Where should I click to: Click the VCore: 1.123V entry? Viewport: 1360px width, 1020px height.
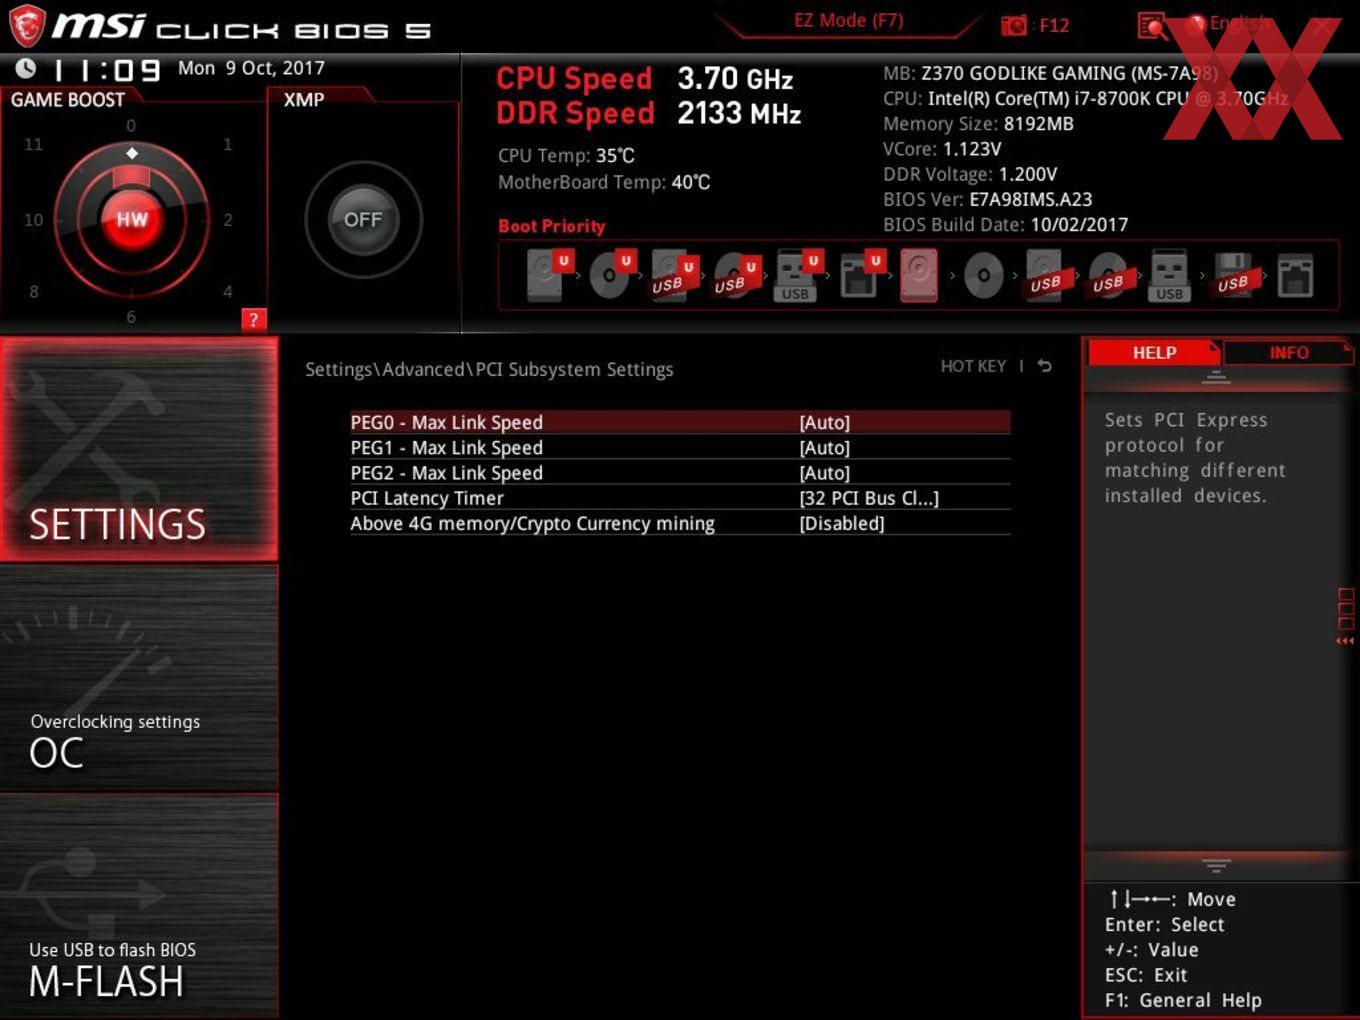tap(942, 149)
